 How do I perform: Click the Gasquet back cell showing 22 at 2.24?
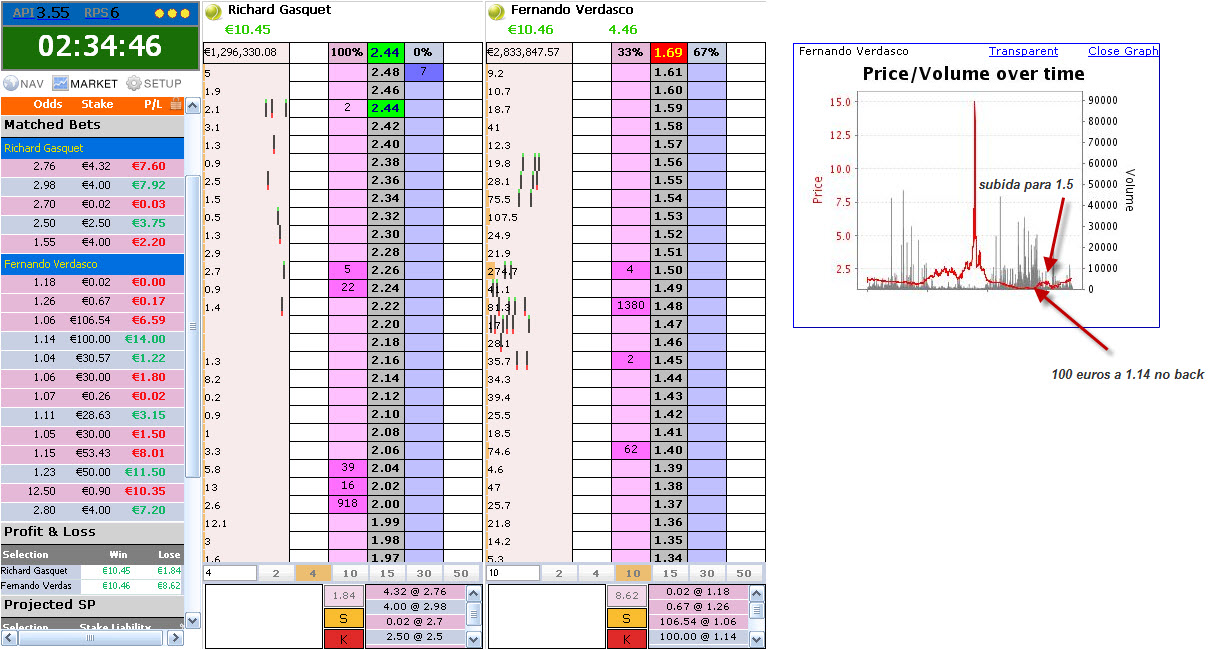pyautogui.click(x=347, y=288)
